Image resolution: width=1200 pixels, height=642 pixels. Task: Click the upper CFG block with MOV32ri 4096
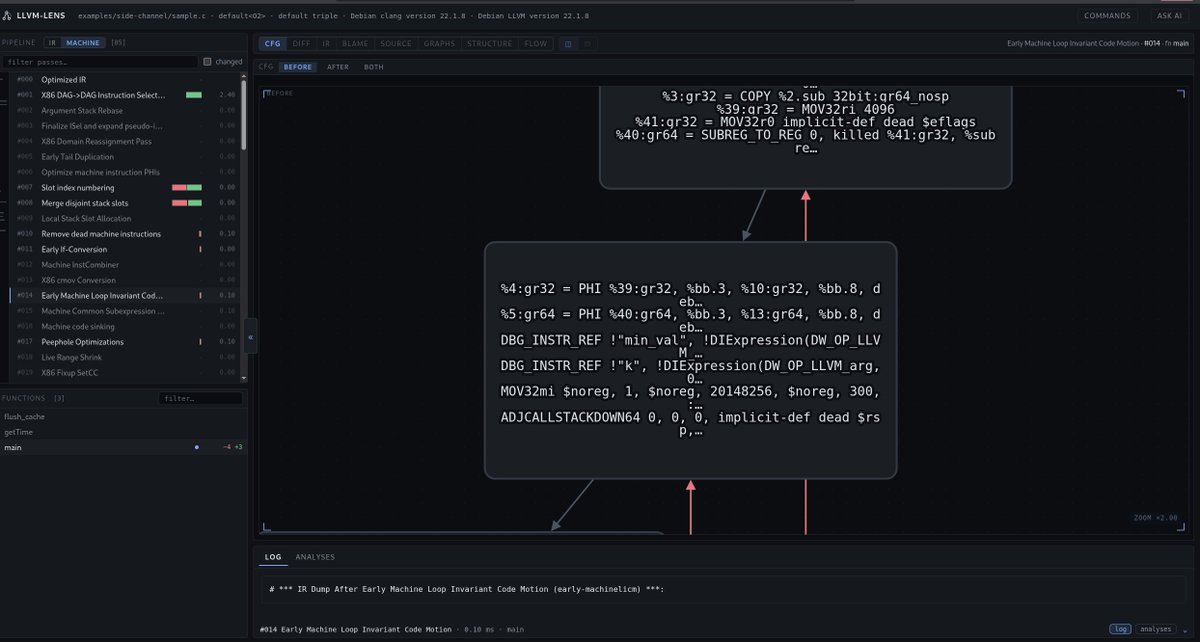tap(805, 137)
